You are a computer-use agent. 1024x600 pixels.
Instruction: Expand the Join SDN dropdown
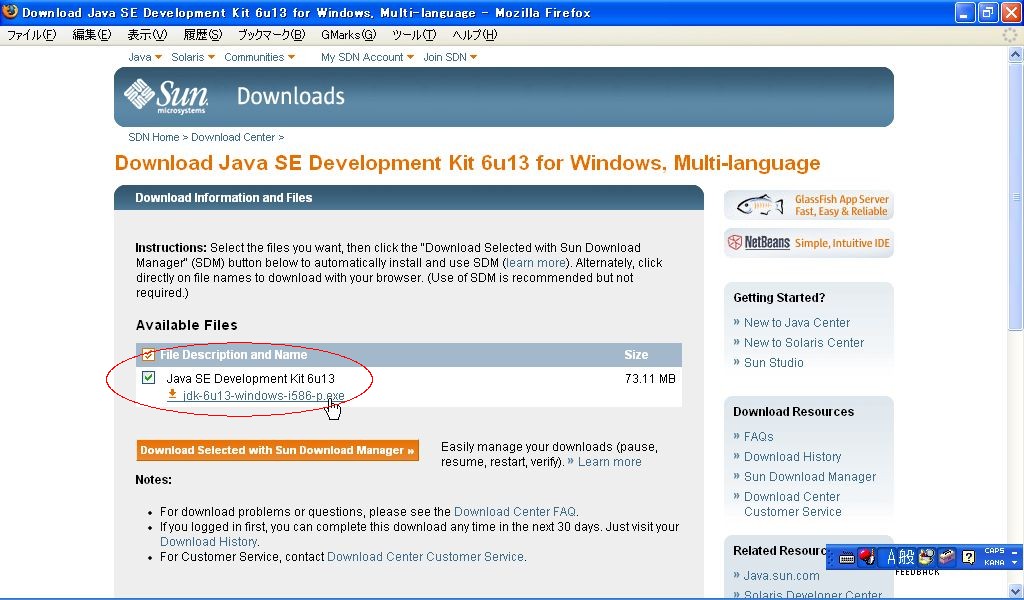point(450,57)
